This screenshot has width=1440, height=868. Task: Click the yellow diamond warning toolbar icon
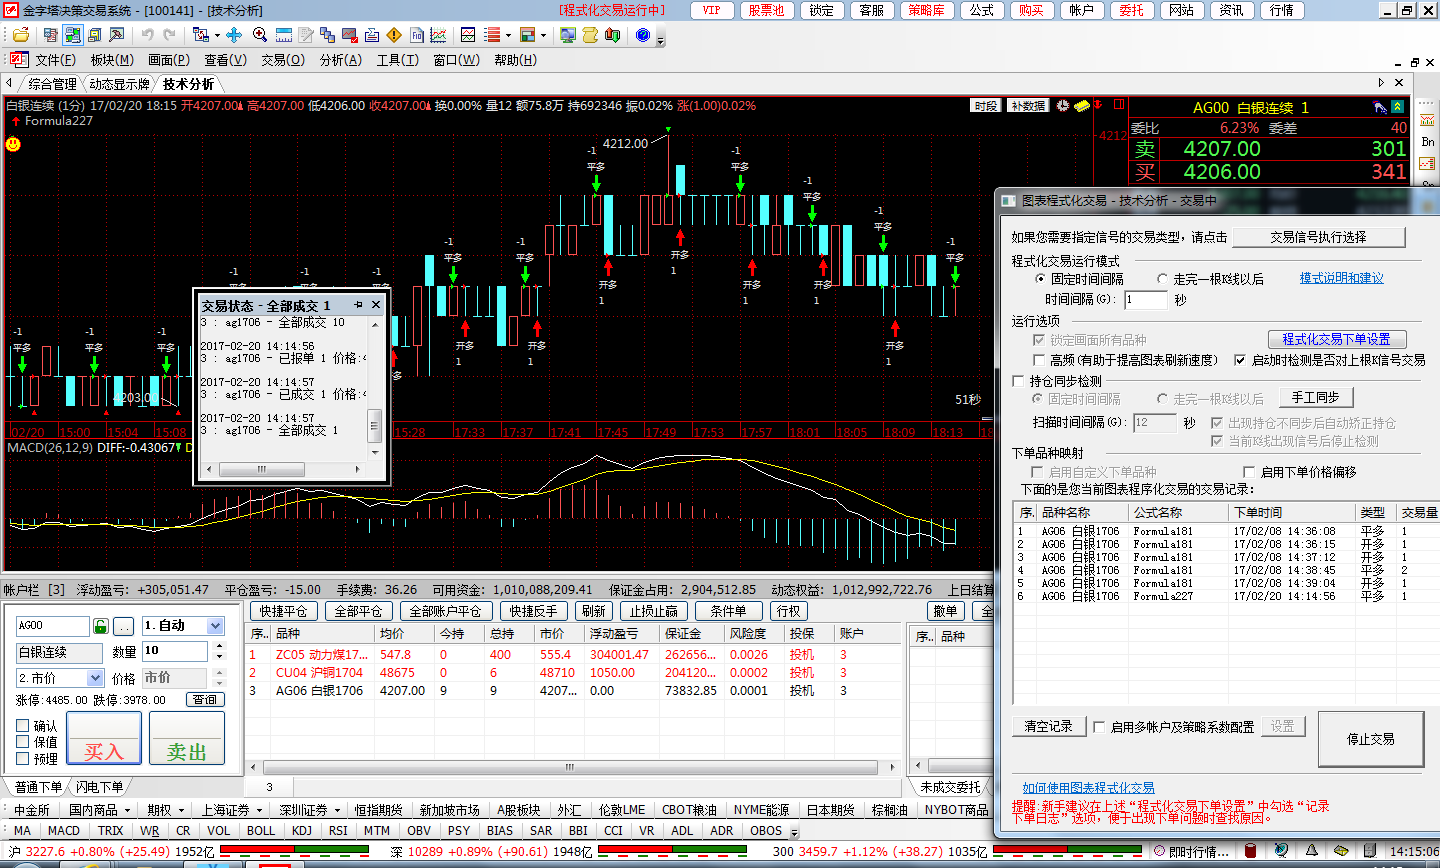pos(394,35)
